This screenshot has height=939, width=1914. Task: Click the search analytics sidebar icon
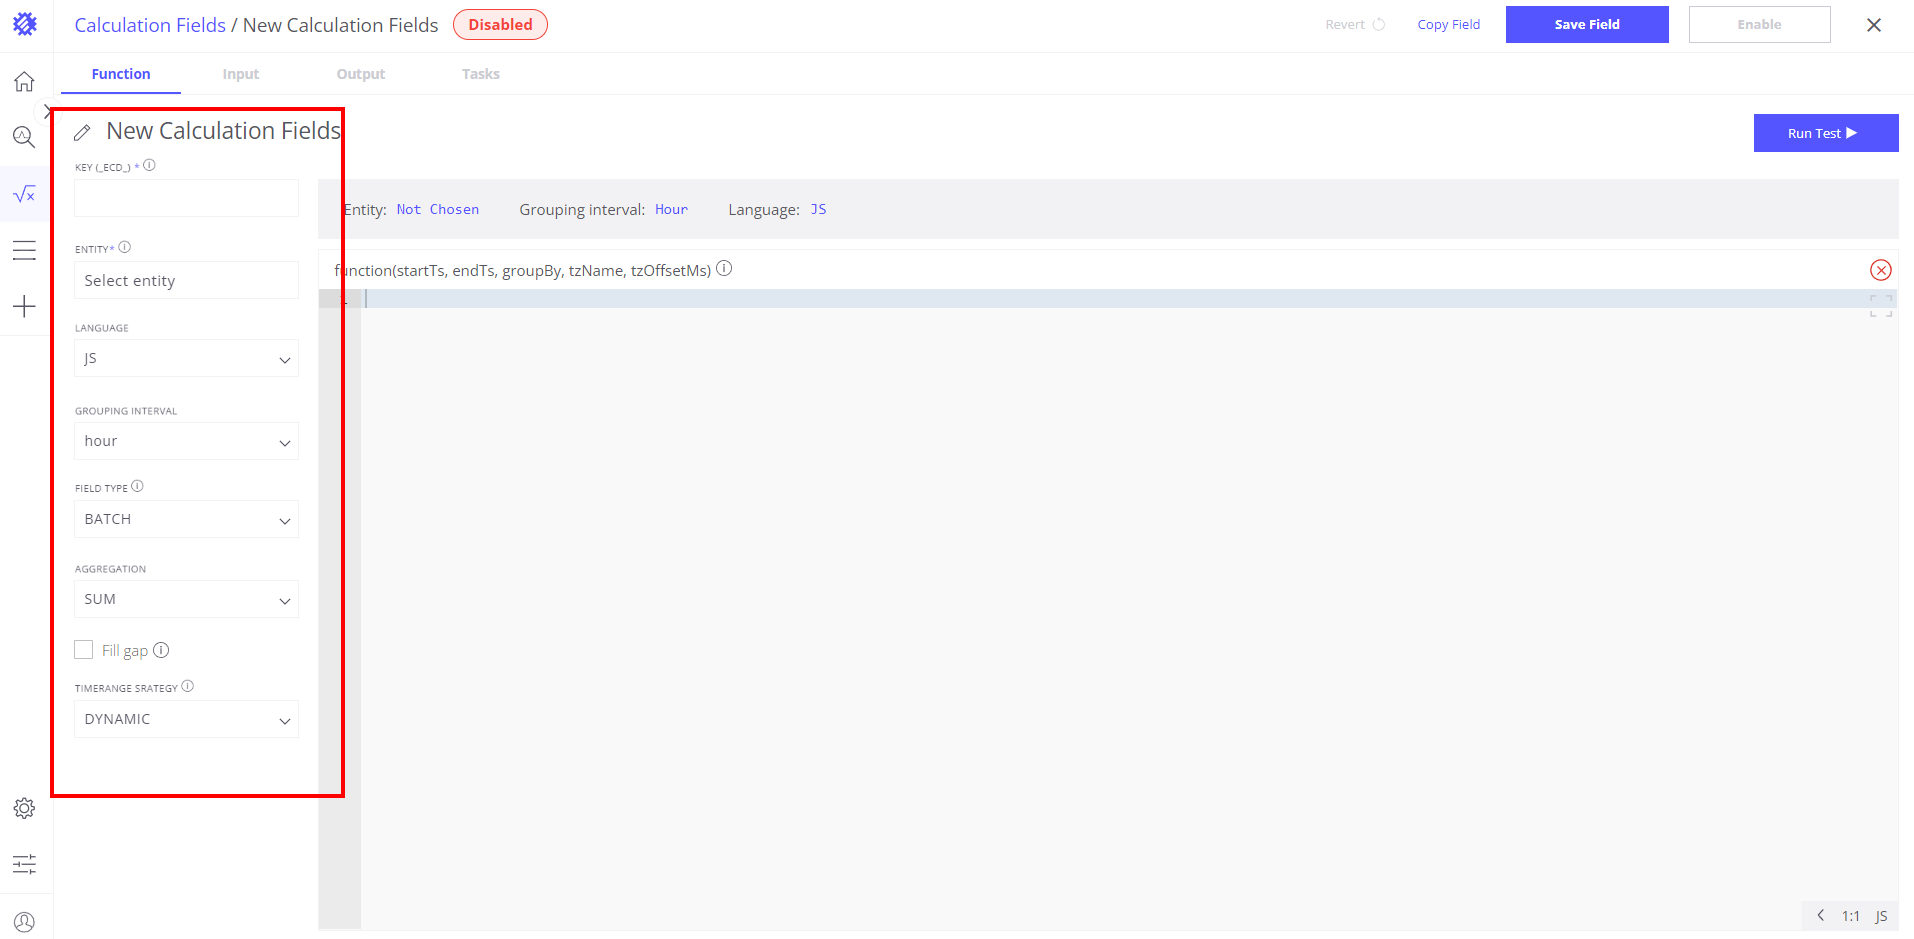(24, 137)
